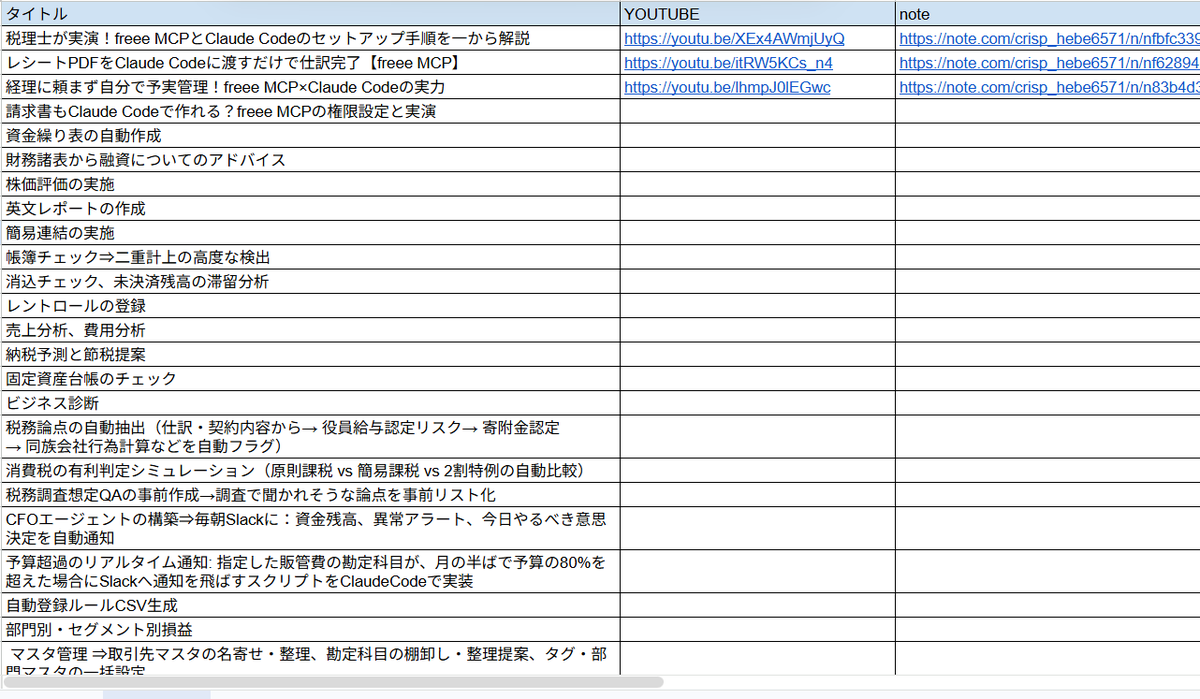Image resolution: width=1200 pixels, height=699 pixels.
Task: Select the タイトル header cell
Action: coord(310,13)
